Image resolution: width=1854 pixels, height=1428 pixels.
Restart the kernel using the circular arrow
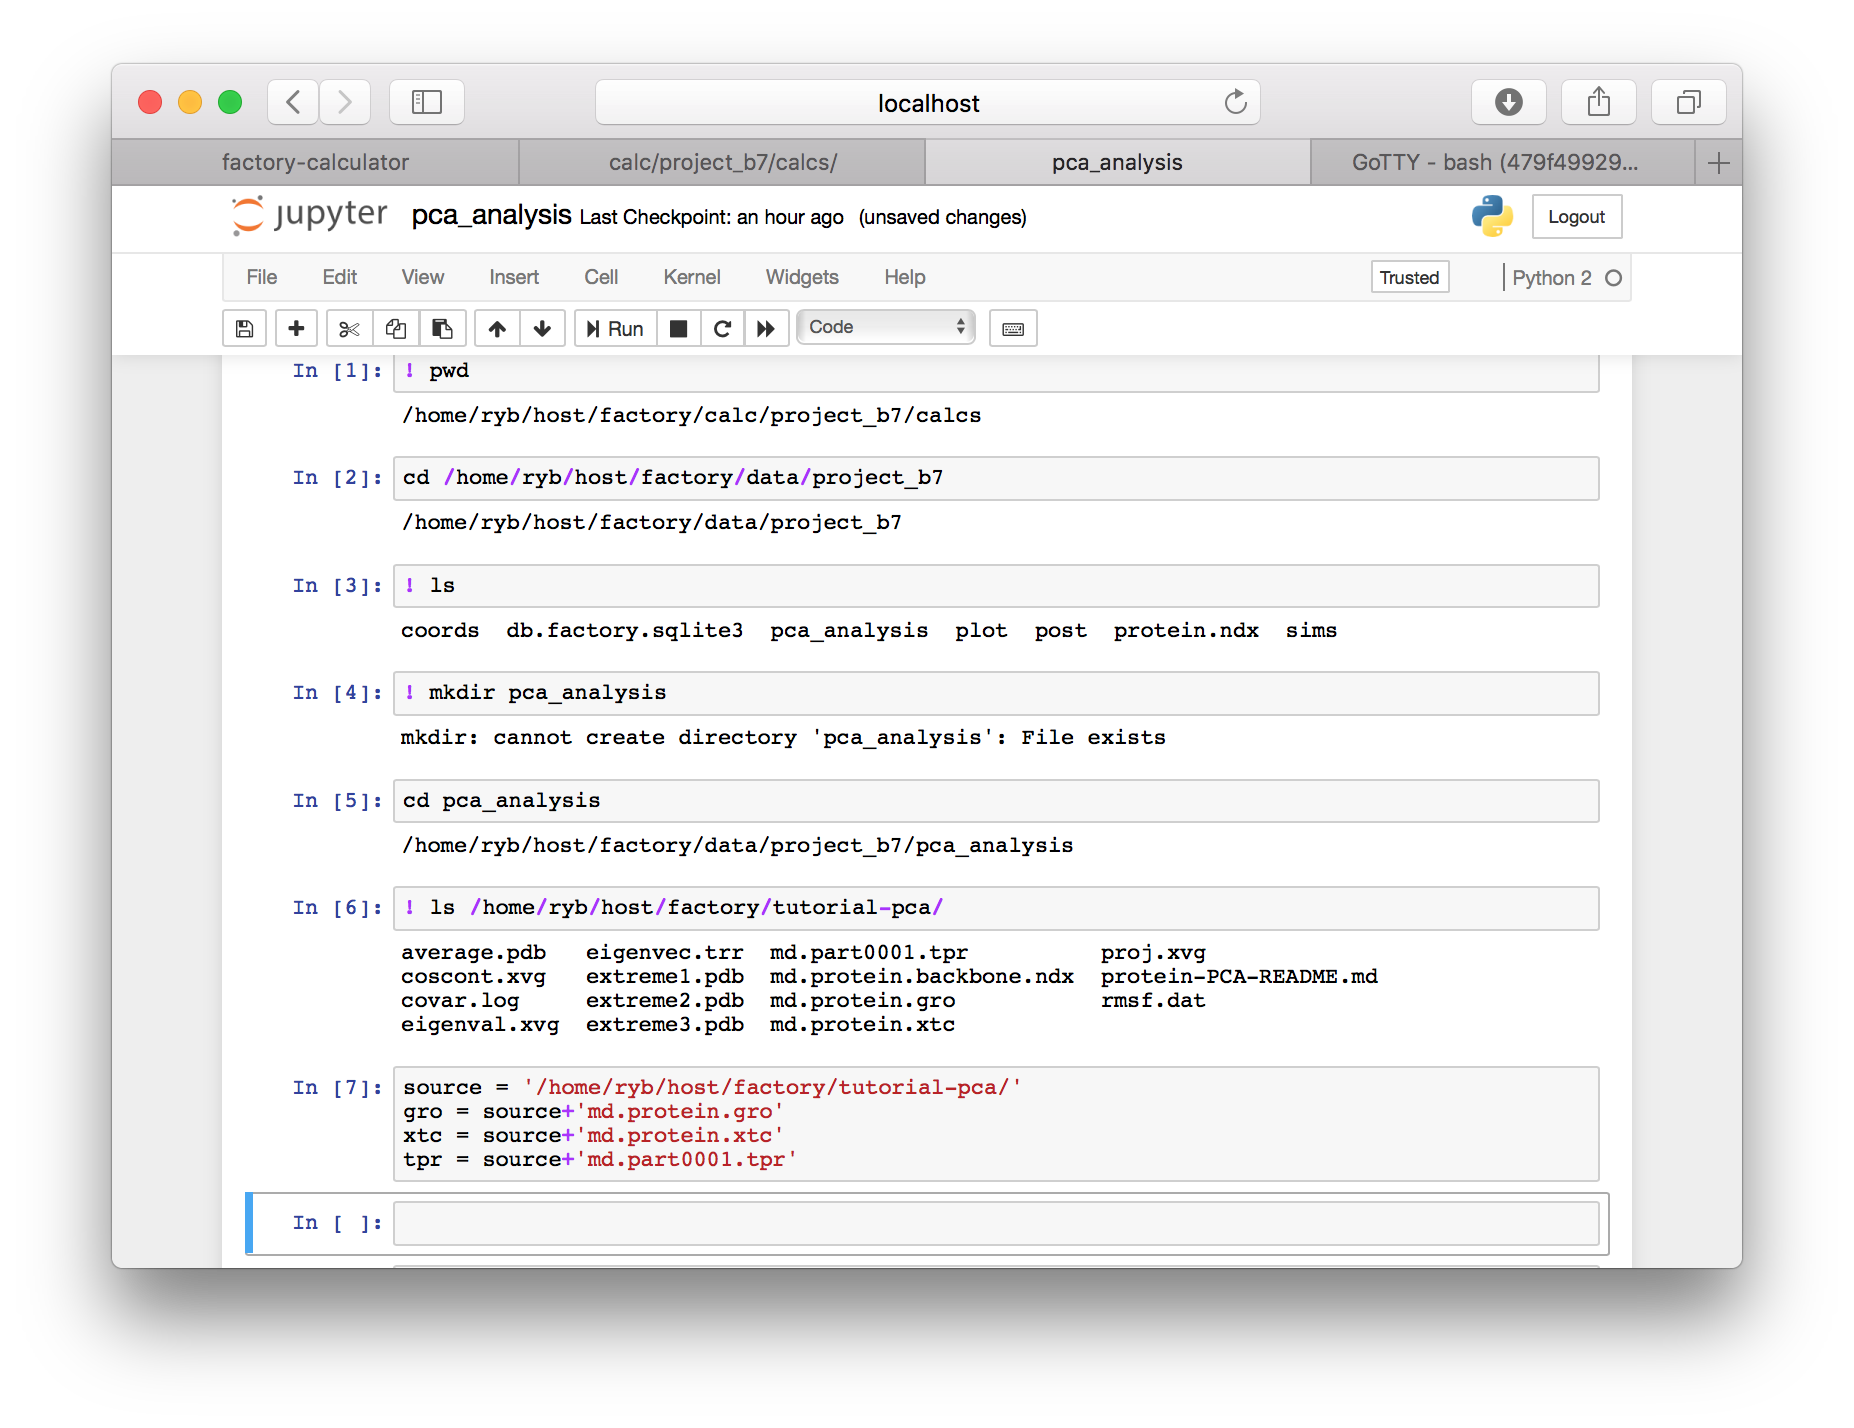722,328
